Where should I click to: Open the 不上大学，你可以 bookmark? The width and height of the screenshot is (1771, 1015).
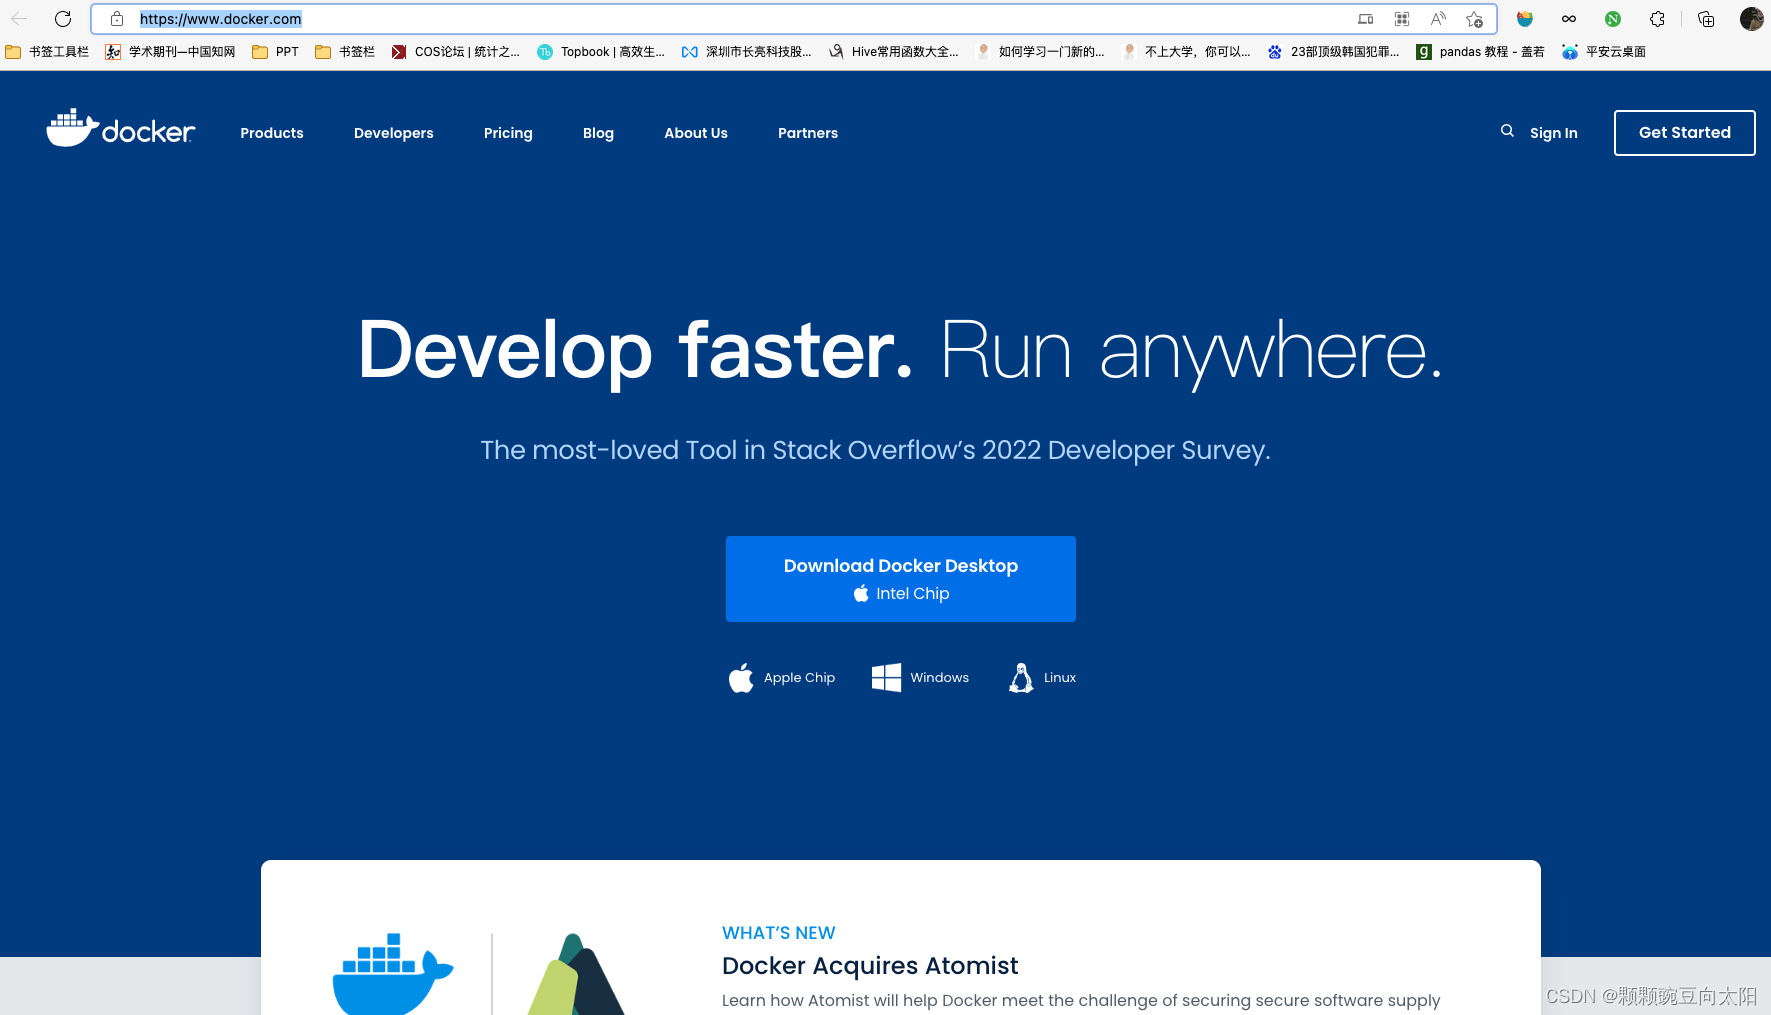pyautogui.click(x=1186, y=52)
